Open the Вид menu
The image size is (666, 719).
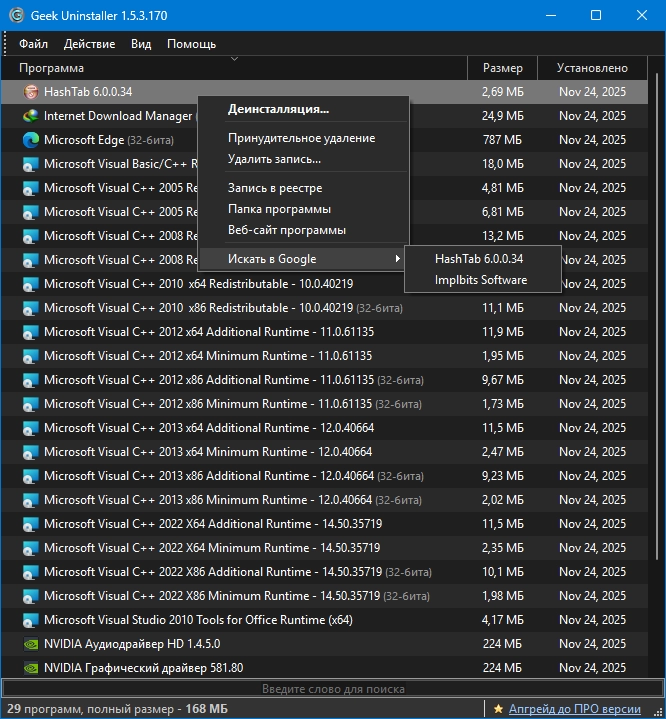tap(141, 44)
